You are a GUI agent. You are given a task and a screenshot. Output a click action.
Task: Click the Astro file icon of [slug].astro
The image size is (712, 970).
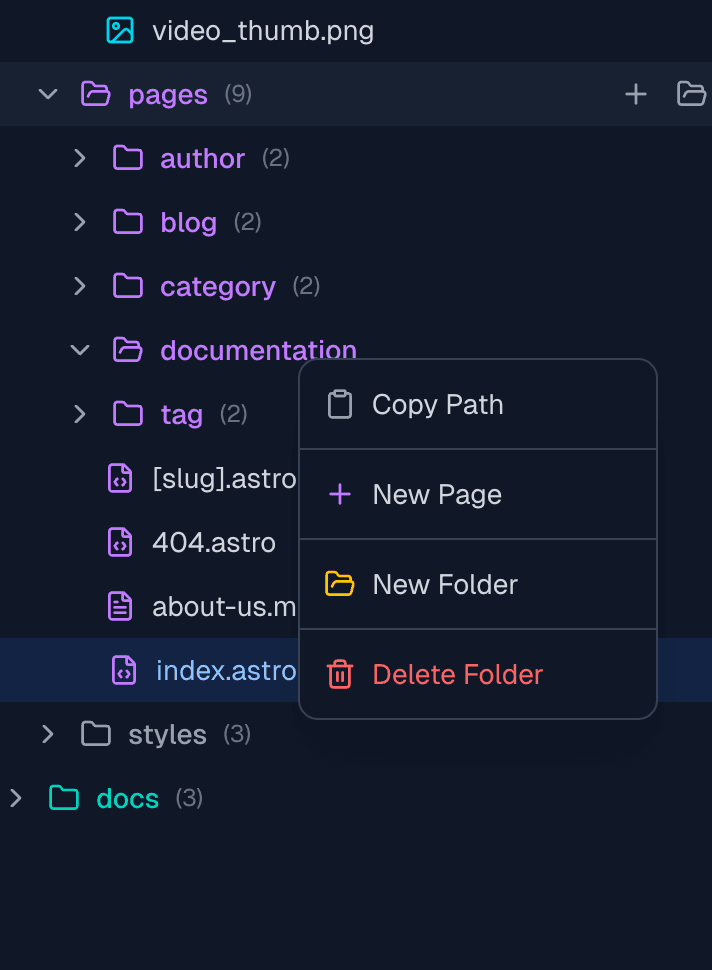(120, 478)
